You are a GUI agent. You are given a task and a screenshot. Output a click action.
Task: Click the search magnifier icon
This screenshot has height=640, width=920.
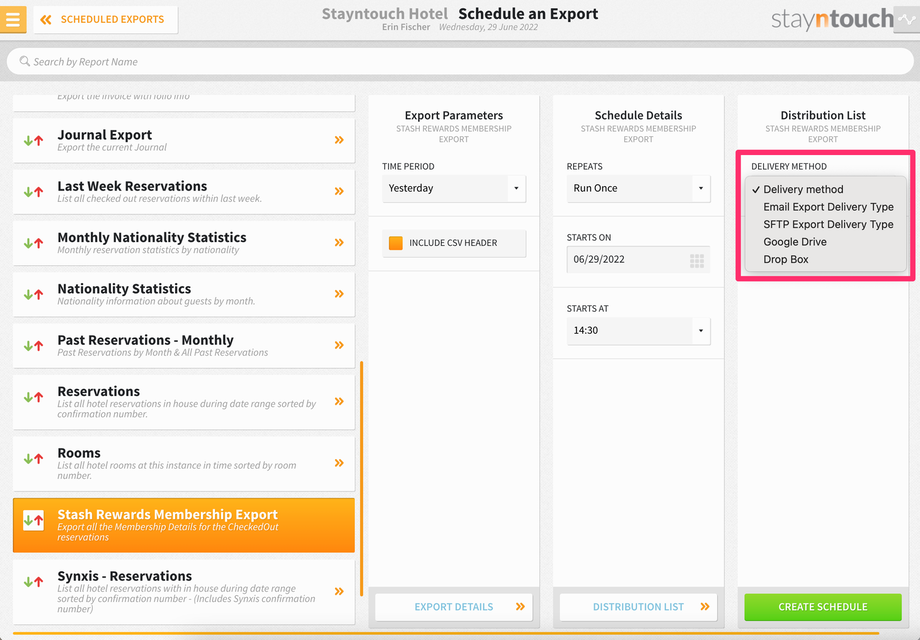(x=25, y=61)
